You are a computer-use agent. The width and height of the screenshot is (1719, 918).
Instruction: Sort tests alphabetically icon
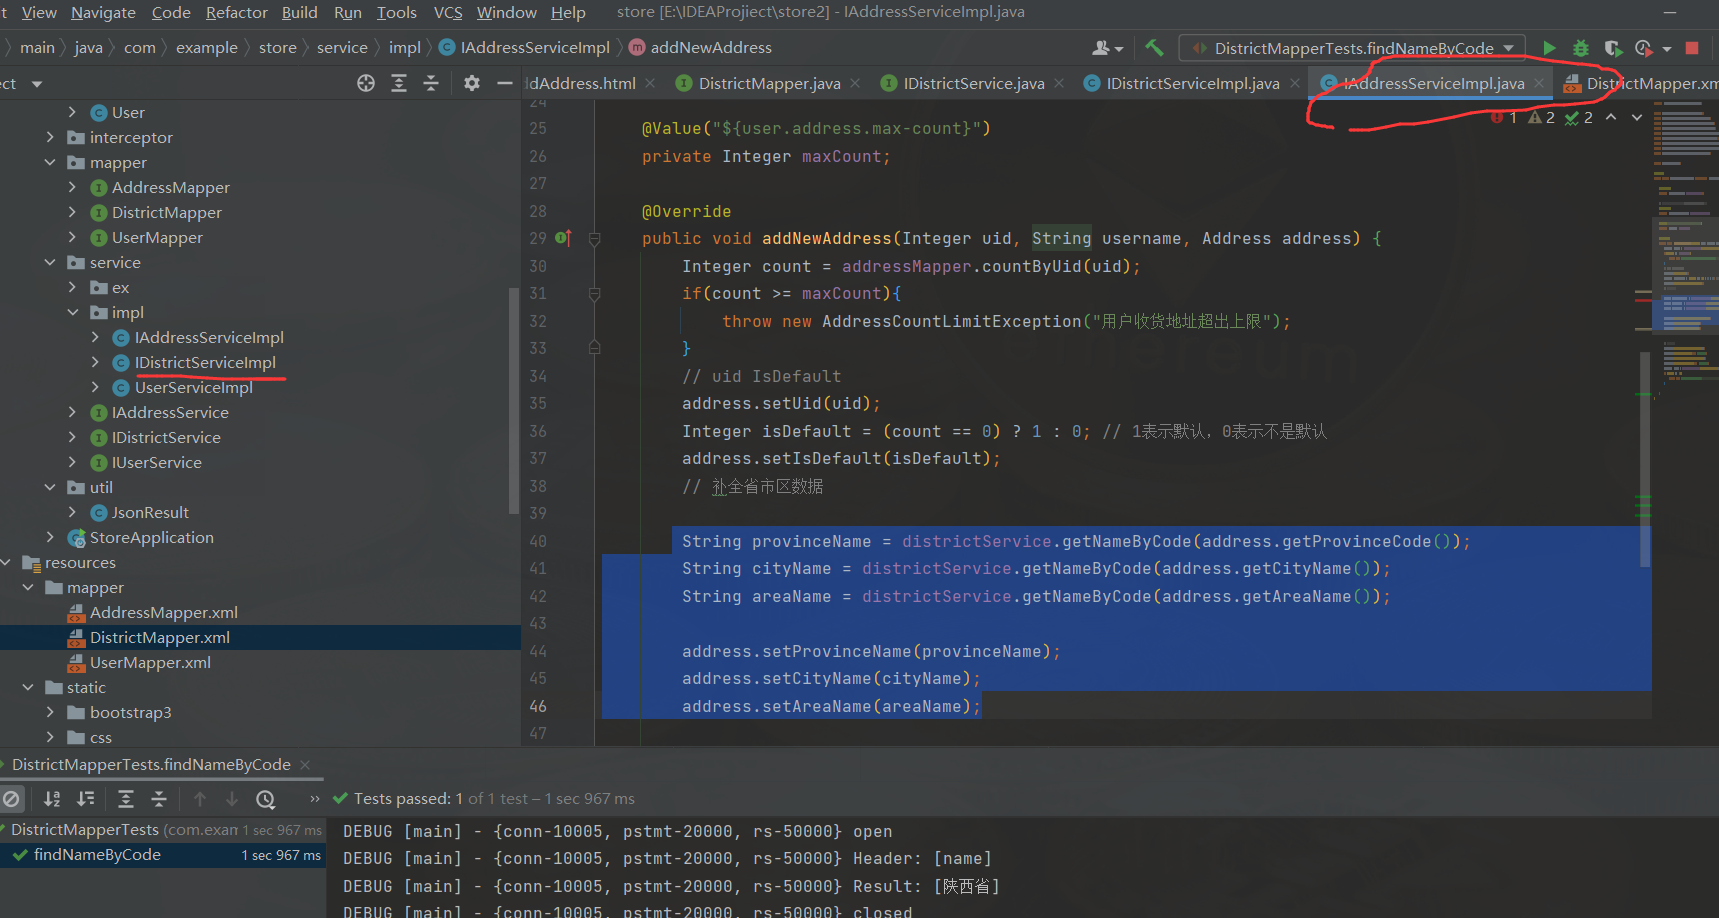click(52, 799)
